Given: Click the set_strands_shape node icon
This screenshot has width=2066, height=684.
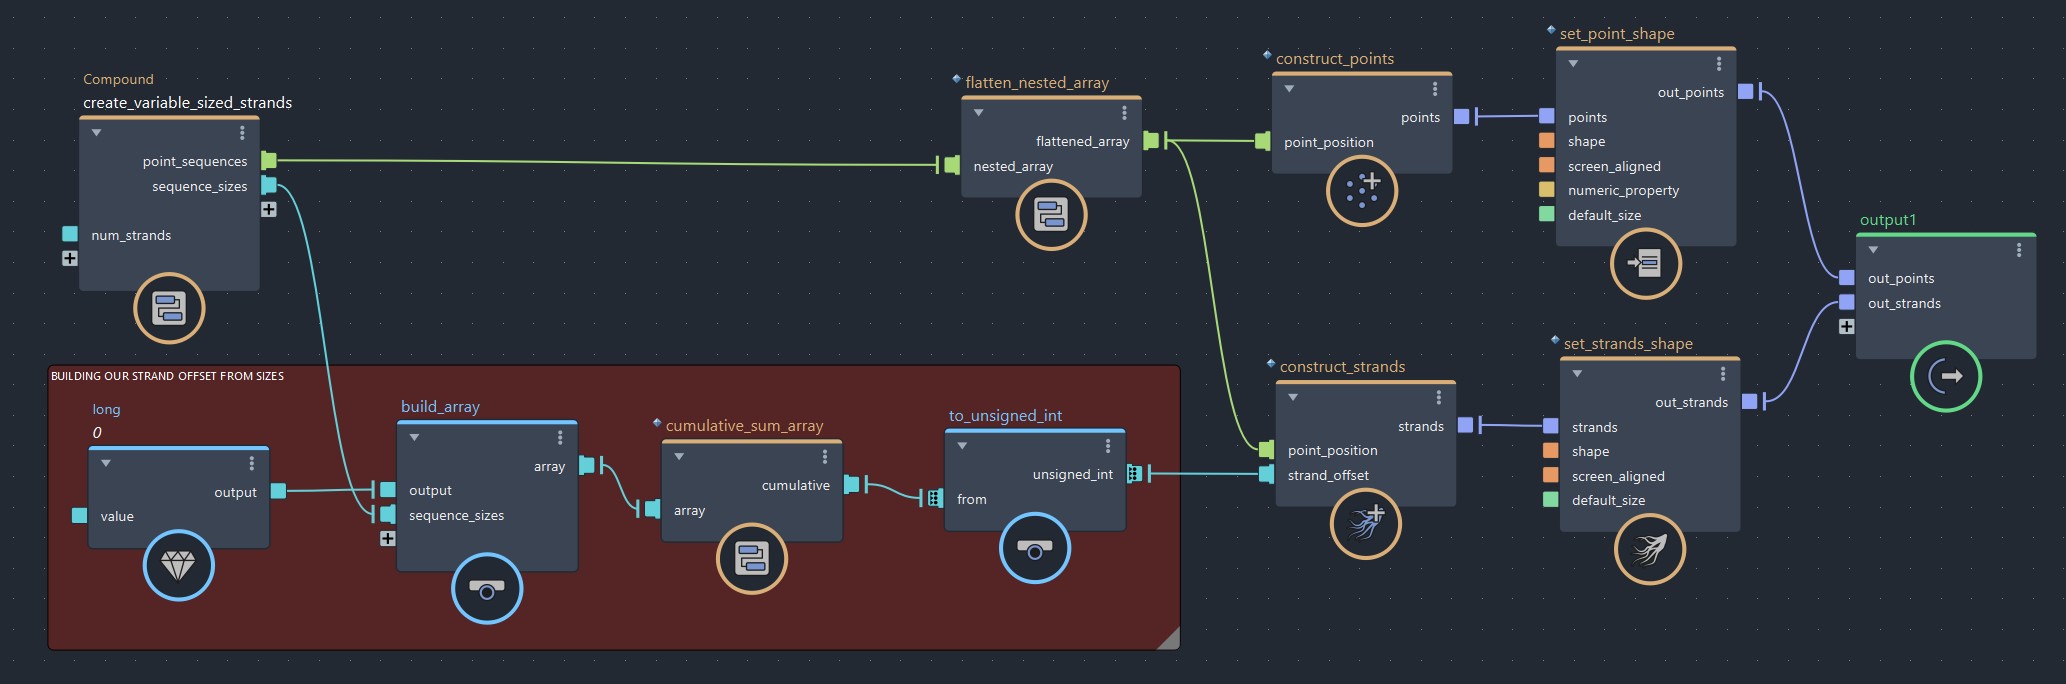Looking at the screenshot, I should [1649, 549].
